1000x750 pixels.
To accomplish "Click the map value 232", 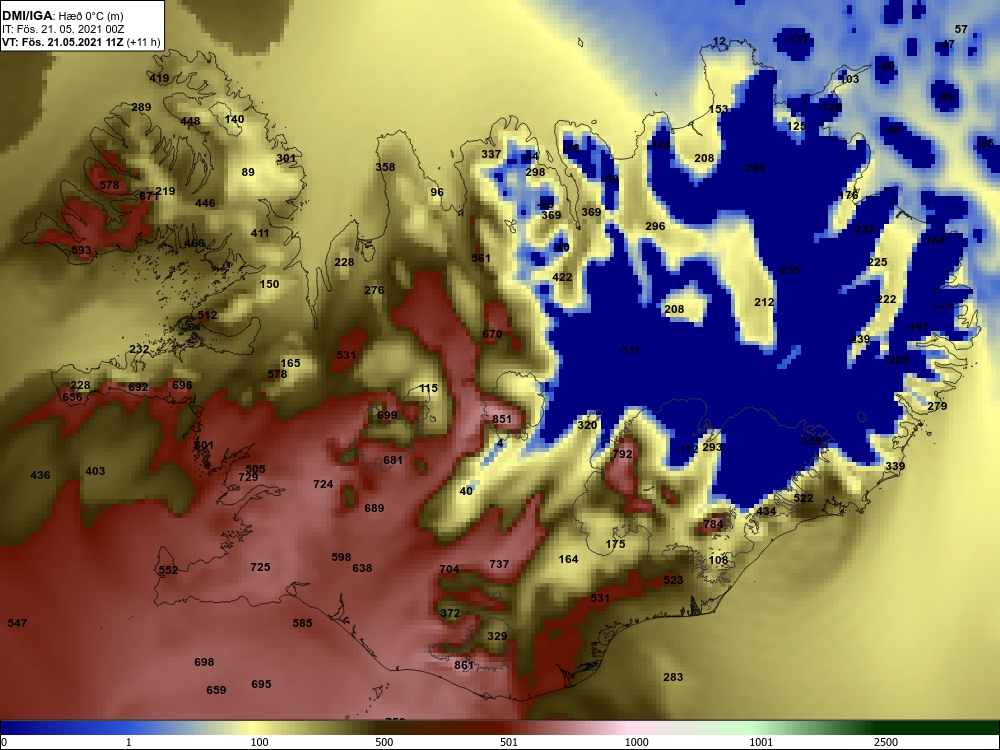I will click(139, 349).
